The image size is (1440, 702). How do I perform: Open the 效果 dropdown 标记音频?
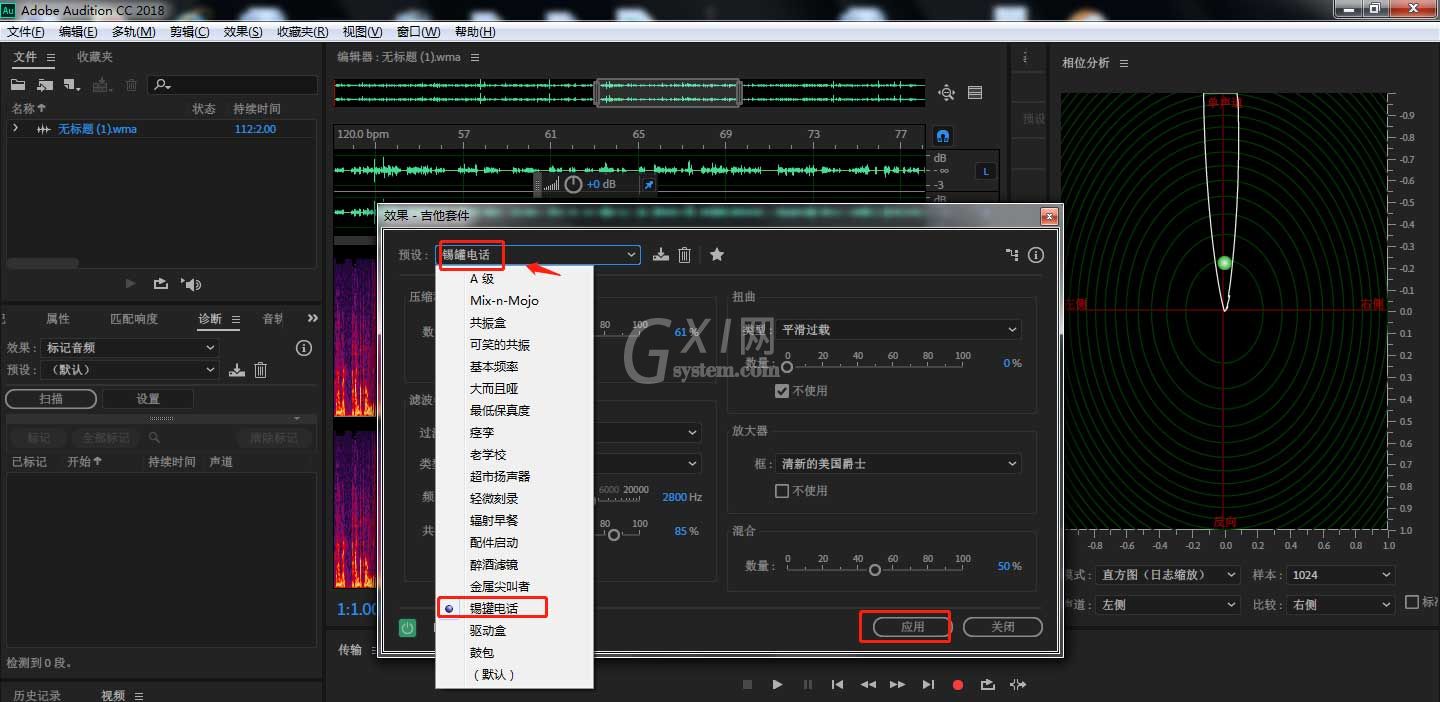pos(129,348)
